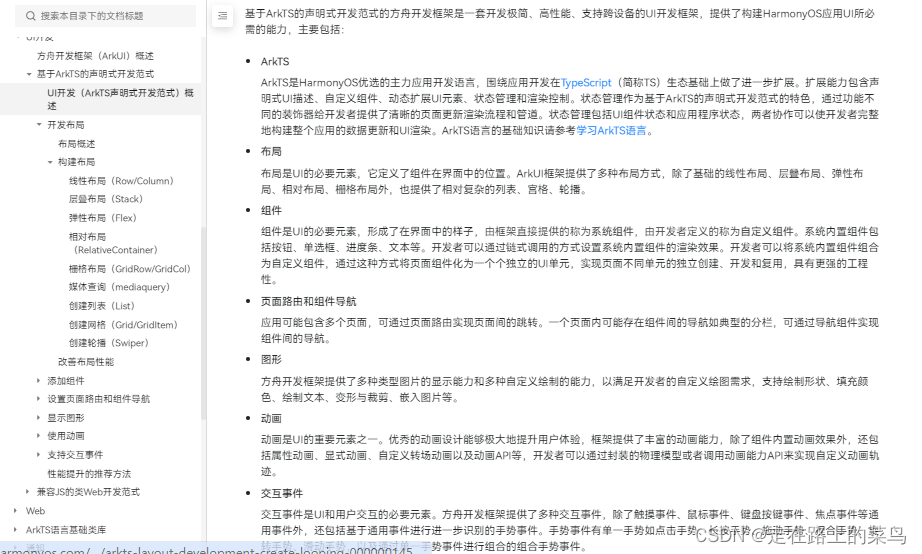Expand the Web tree arrow
Viewport: 922px width, 554px height.
[16, 511]
